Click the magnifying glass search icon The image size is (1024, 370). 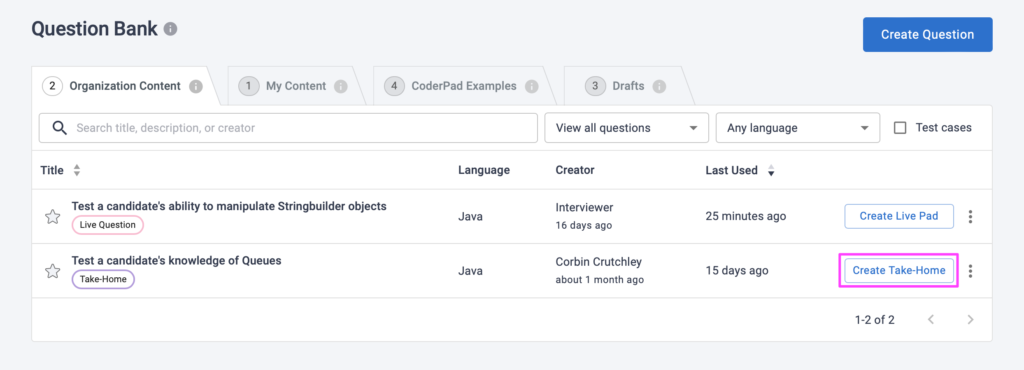point(59,128)
